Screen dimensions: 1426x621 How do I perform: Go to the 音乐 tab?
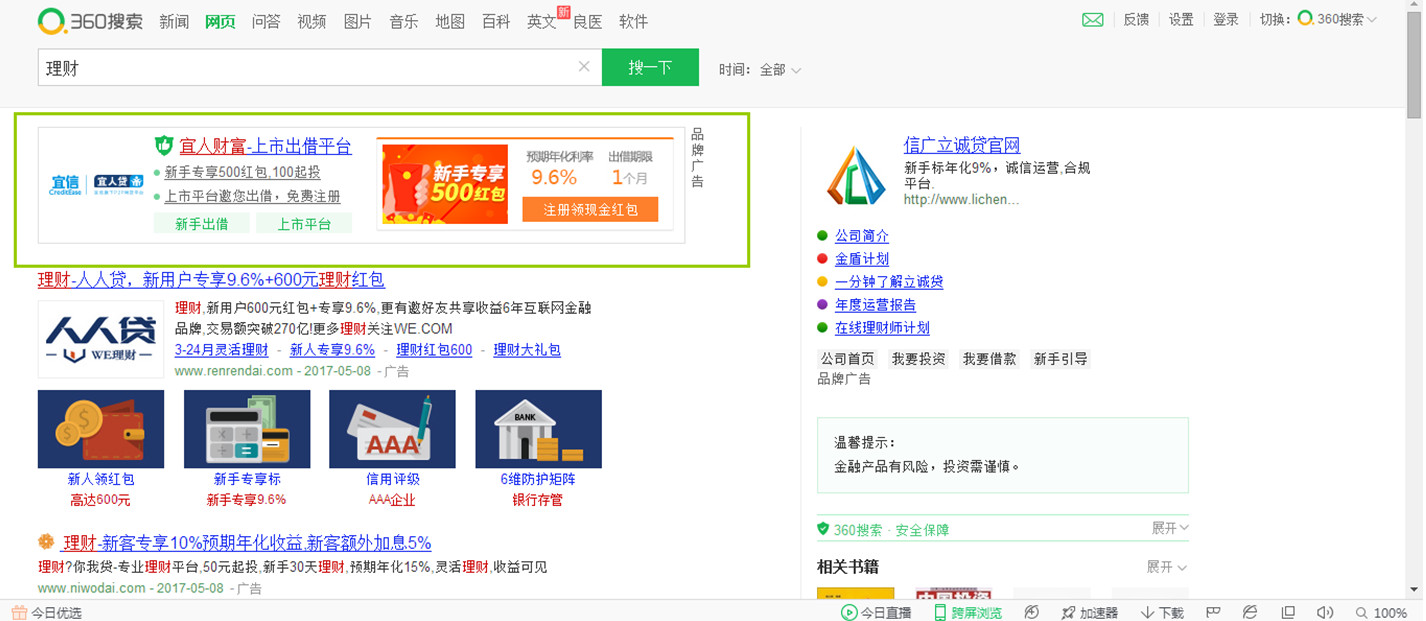click(404, 21)
